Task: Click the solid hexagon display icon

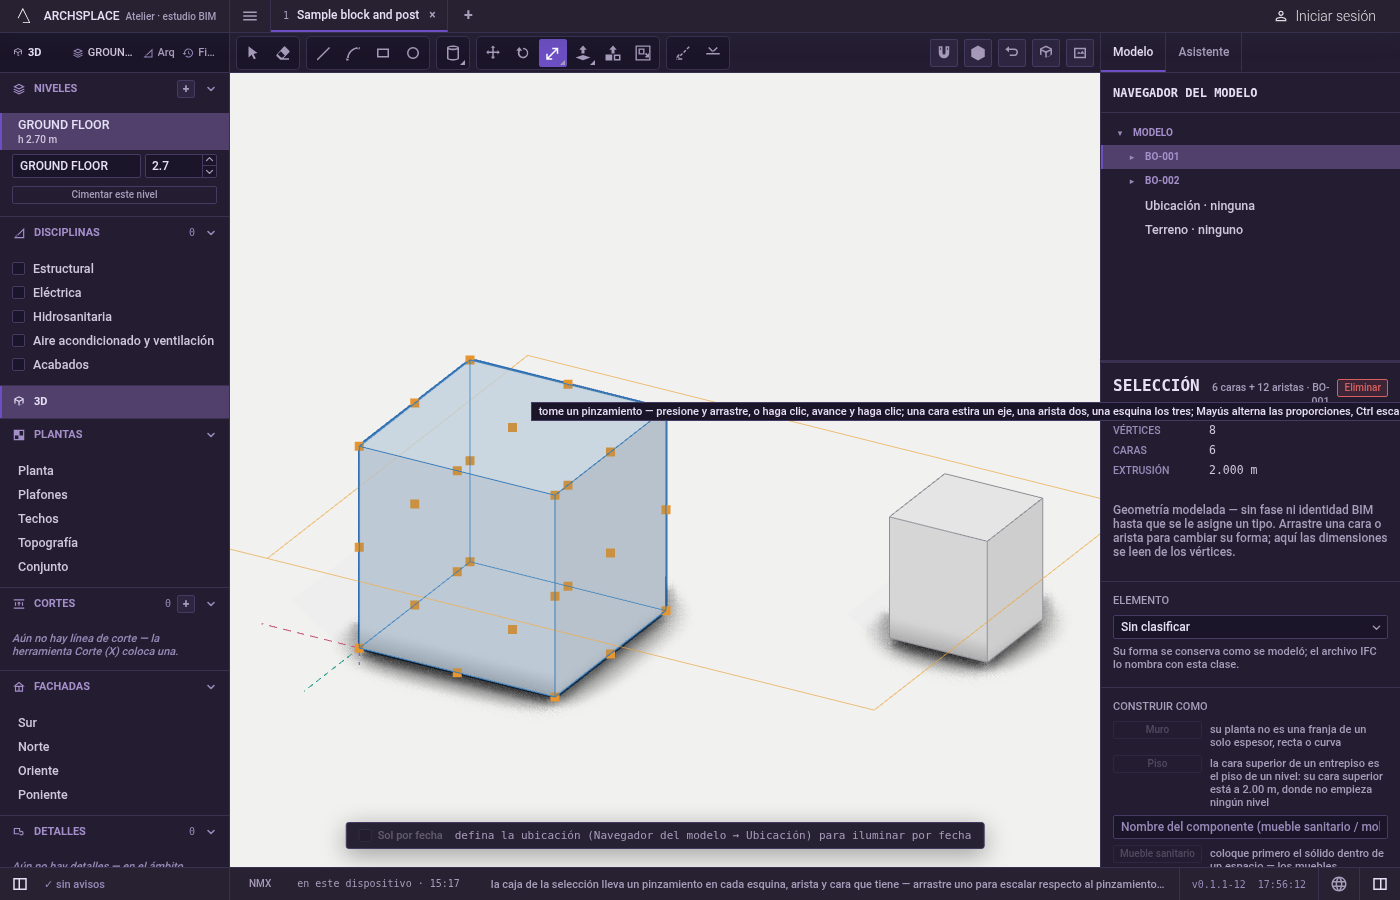Action: (978, 53)
